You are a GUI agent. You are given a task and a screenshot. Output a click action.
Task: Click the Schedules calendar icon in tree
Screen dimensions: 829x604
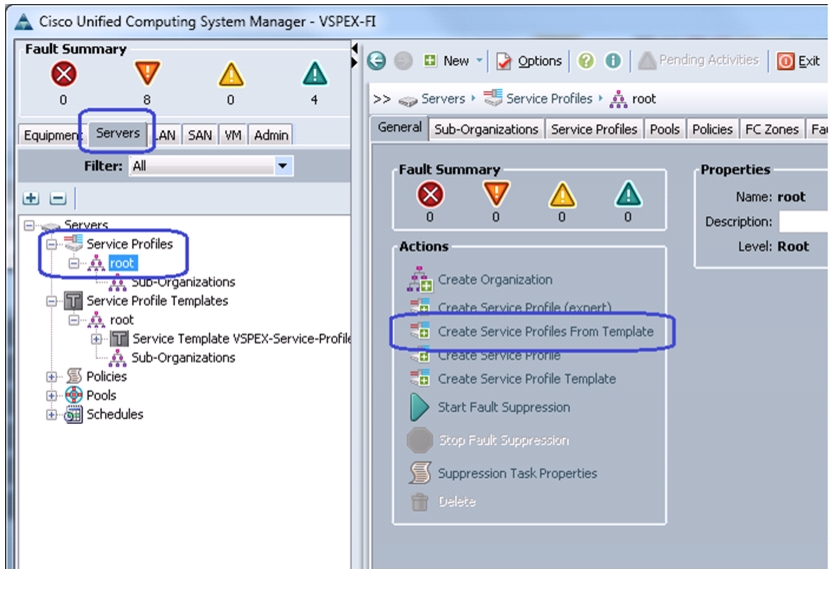73,415
